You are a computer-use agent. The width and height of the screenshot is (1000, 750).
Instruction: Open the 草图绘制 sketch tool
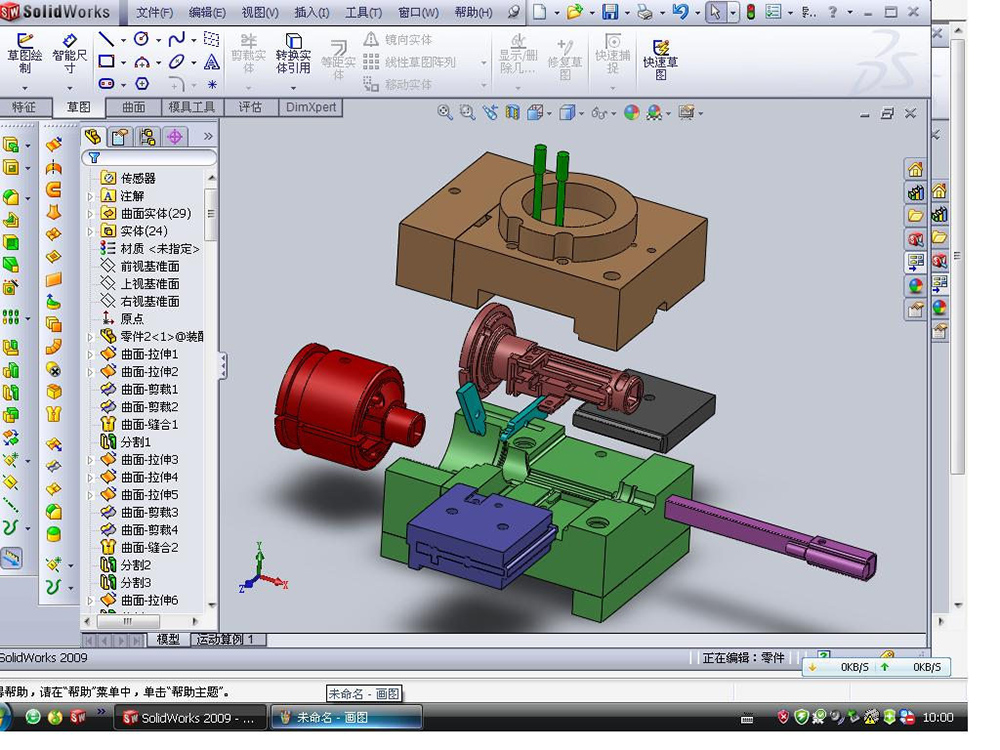(x=24, y=54)
